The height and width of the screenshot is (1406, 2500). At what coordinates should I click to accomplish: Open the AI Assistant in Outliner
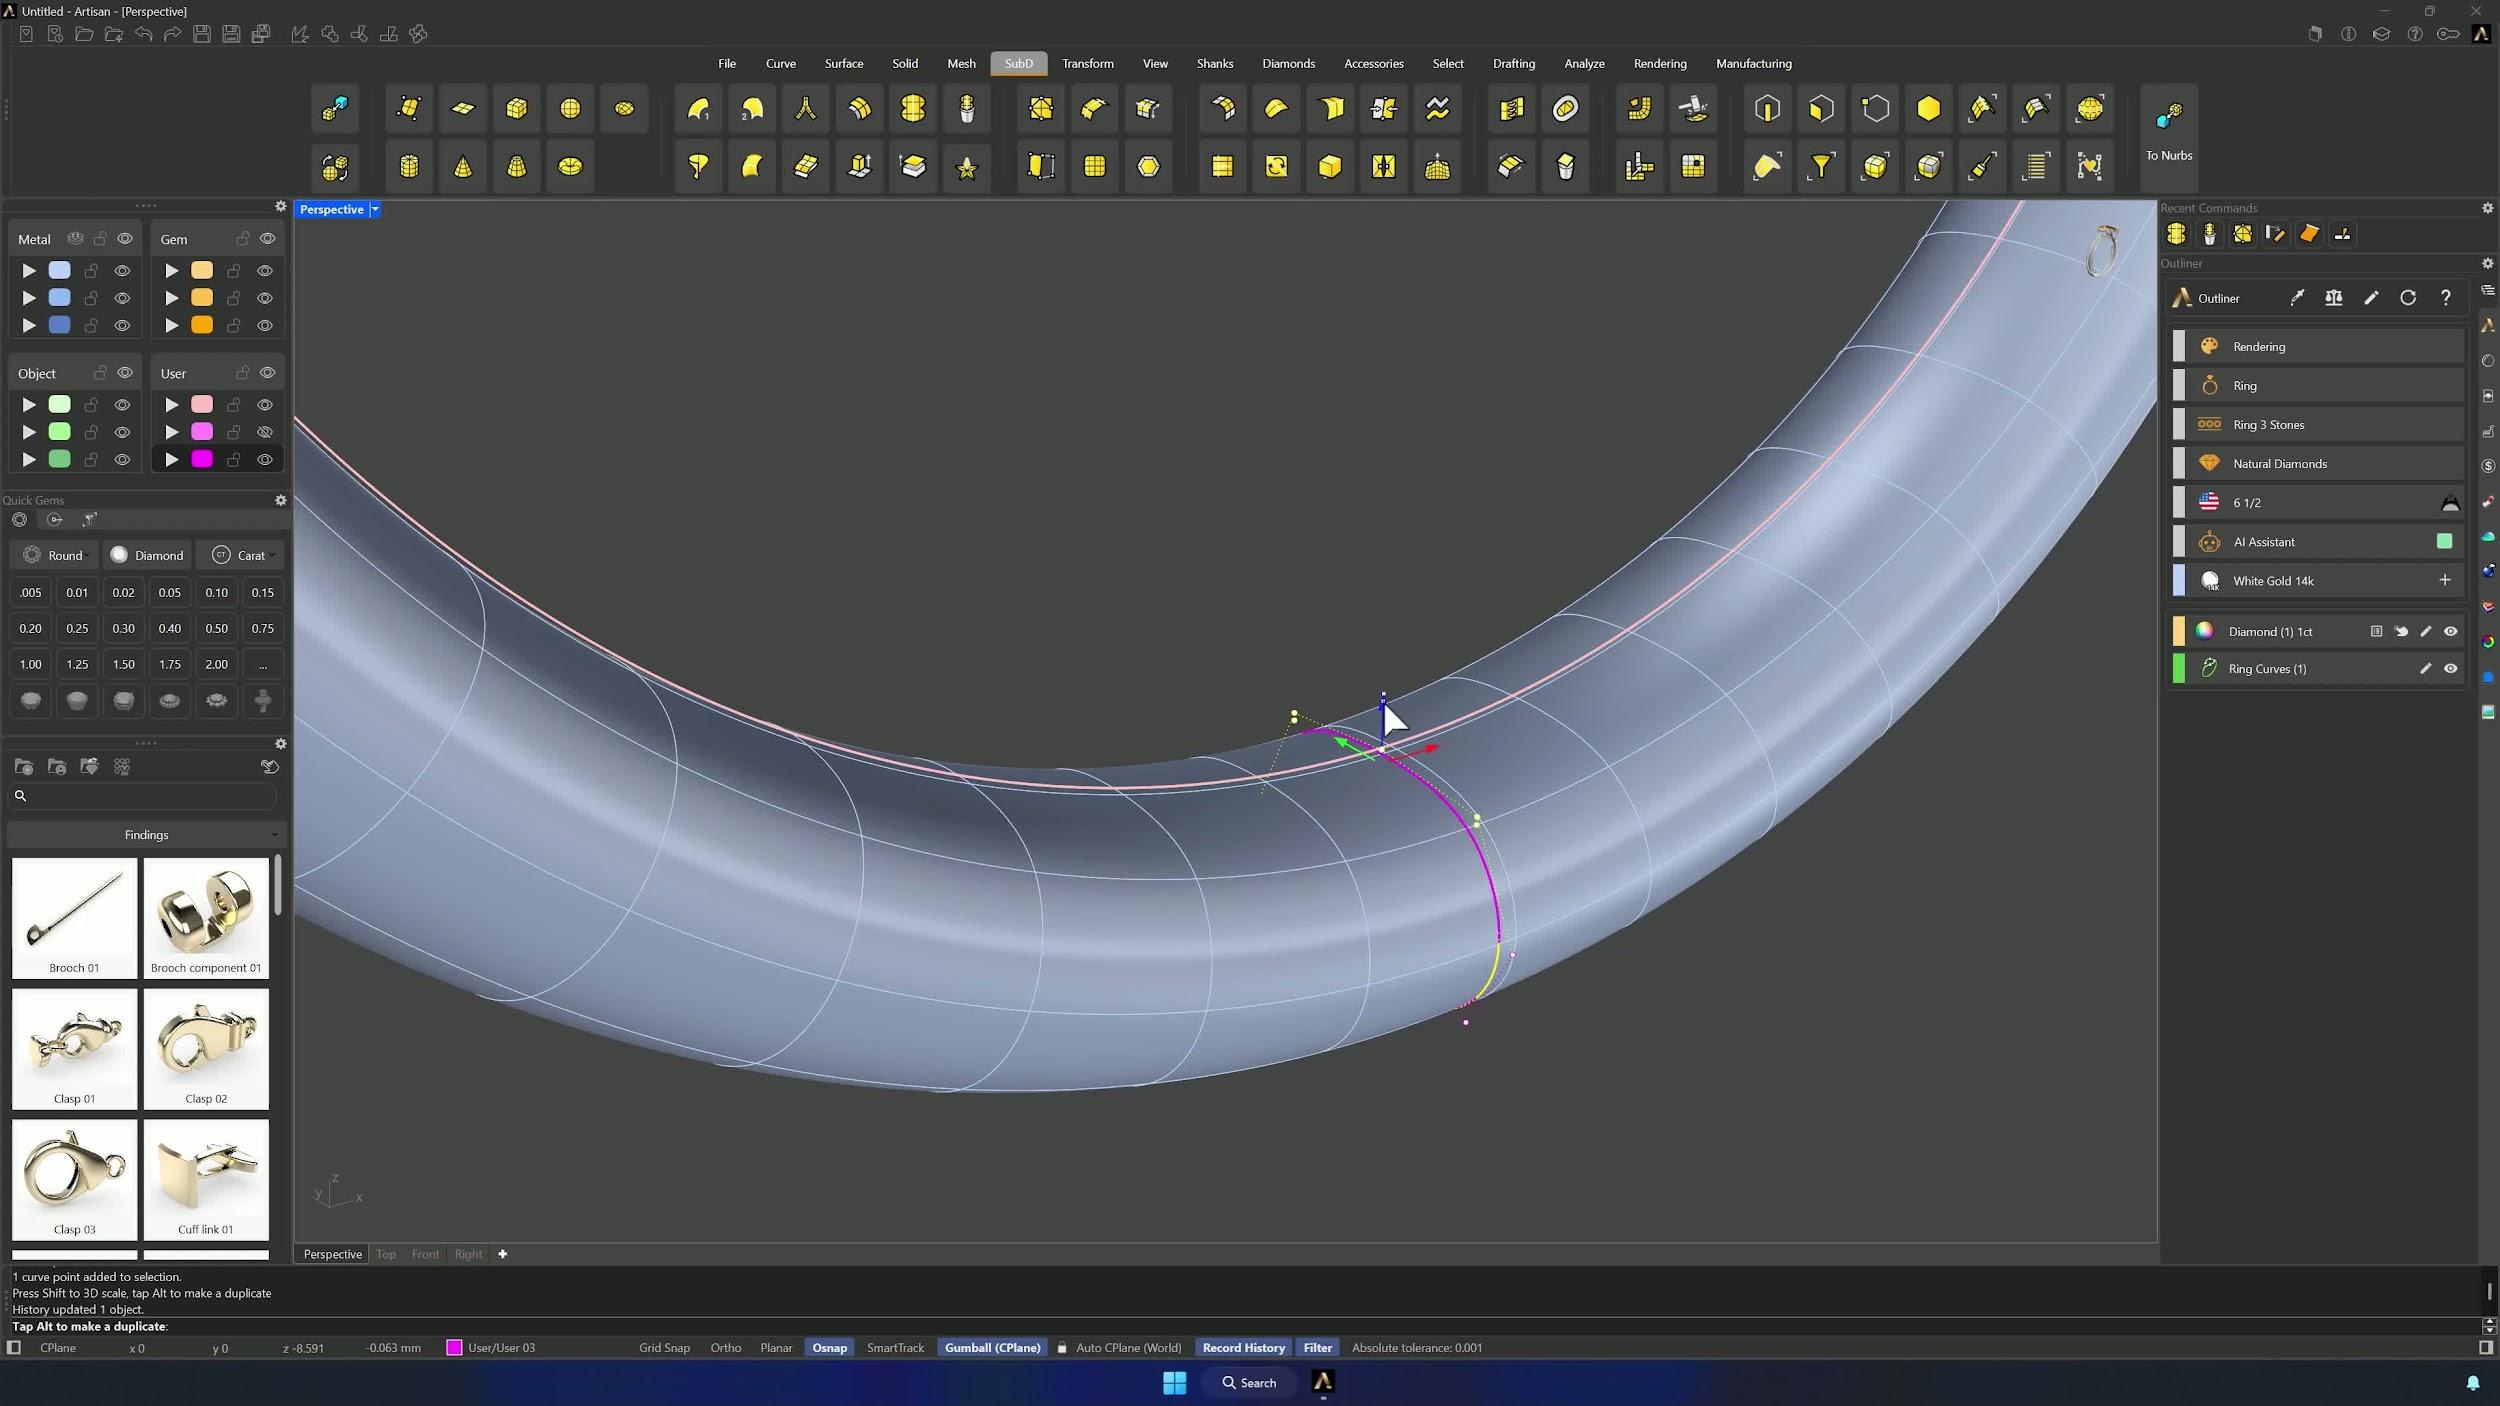pos(2317,542)
